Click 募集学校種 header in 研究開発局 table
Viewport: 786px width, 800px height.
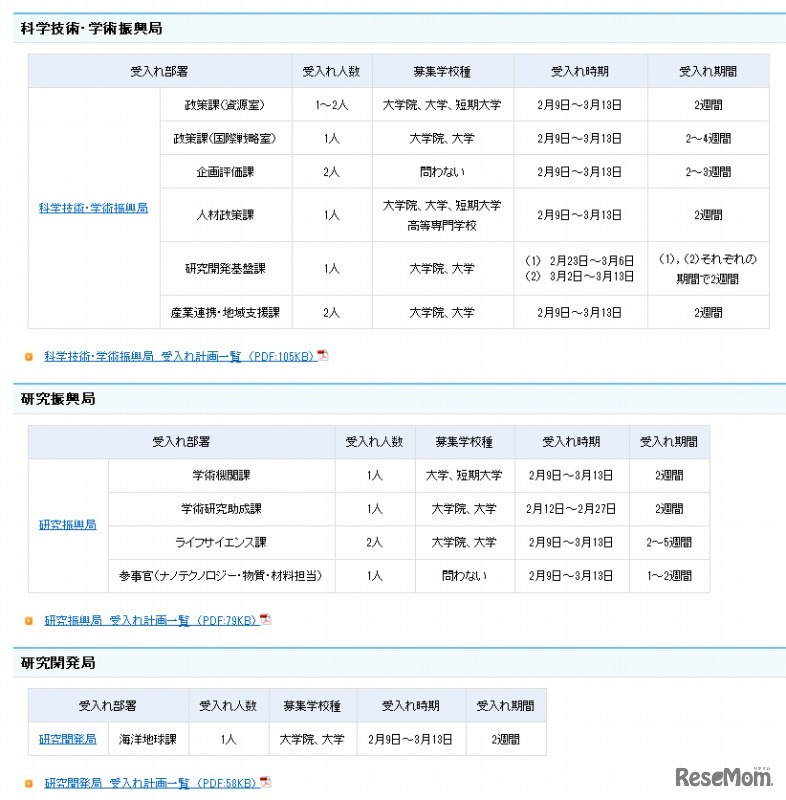[313, 706]
